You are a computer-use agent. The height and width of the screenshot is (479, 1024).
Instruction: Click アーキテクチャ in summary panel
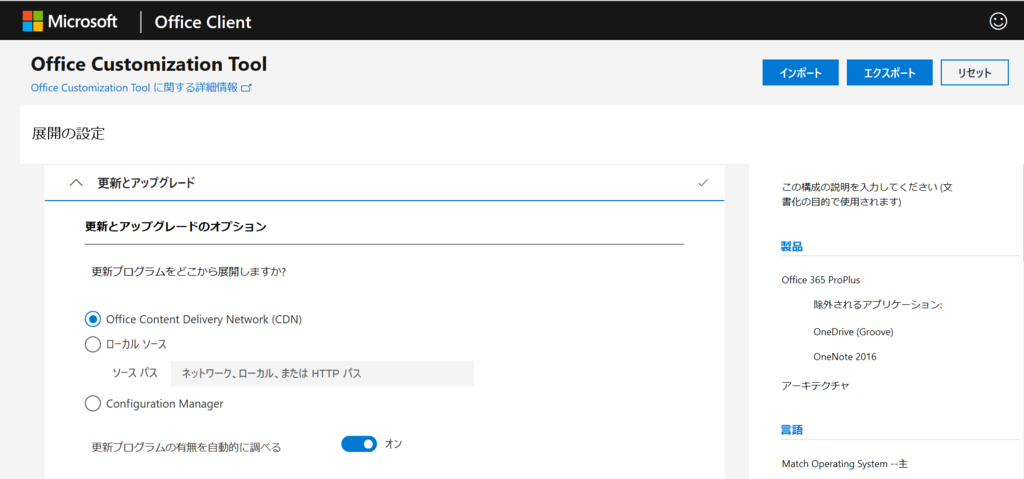pos(815,386)
